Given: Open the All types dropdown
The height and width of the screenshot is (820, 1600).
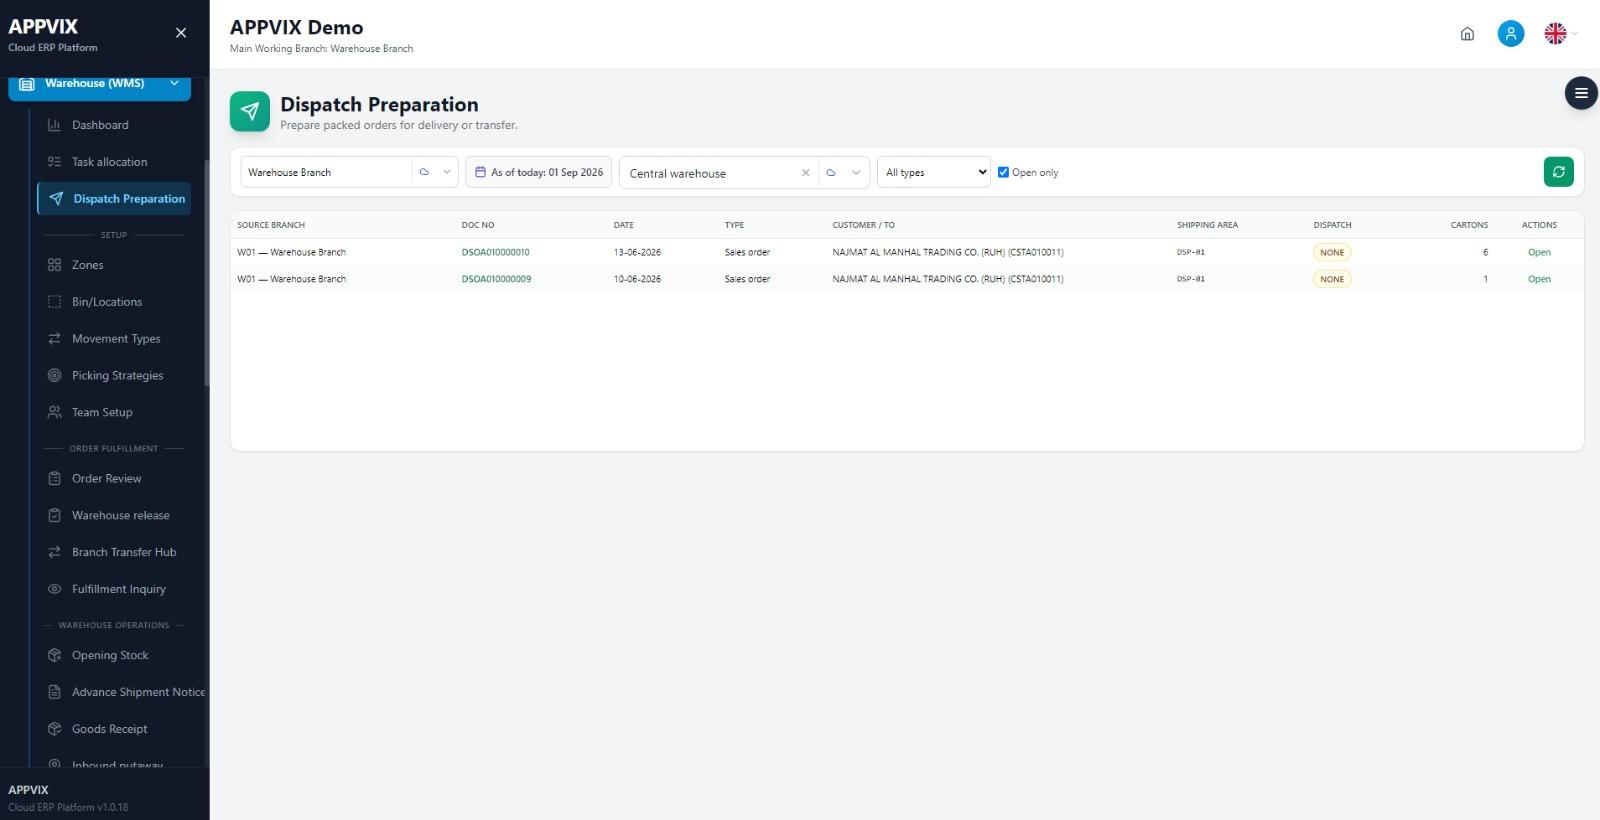Looking at the screenshot, I should 934,172.
